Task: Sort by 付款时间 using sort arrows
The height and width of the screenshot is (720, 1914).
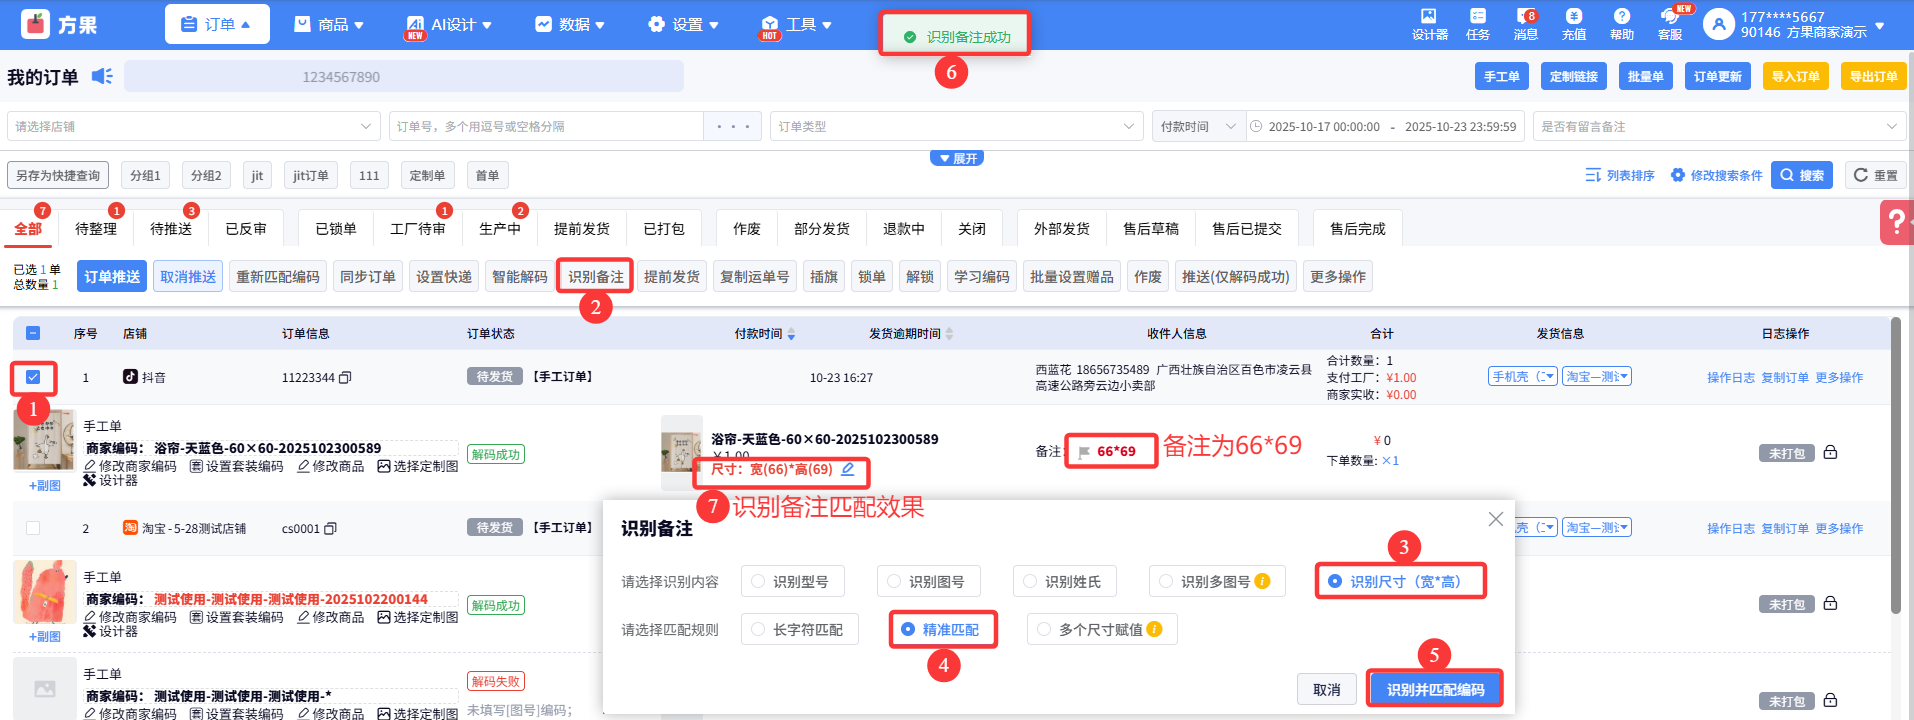Action: 791,334
